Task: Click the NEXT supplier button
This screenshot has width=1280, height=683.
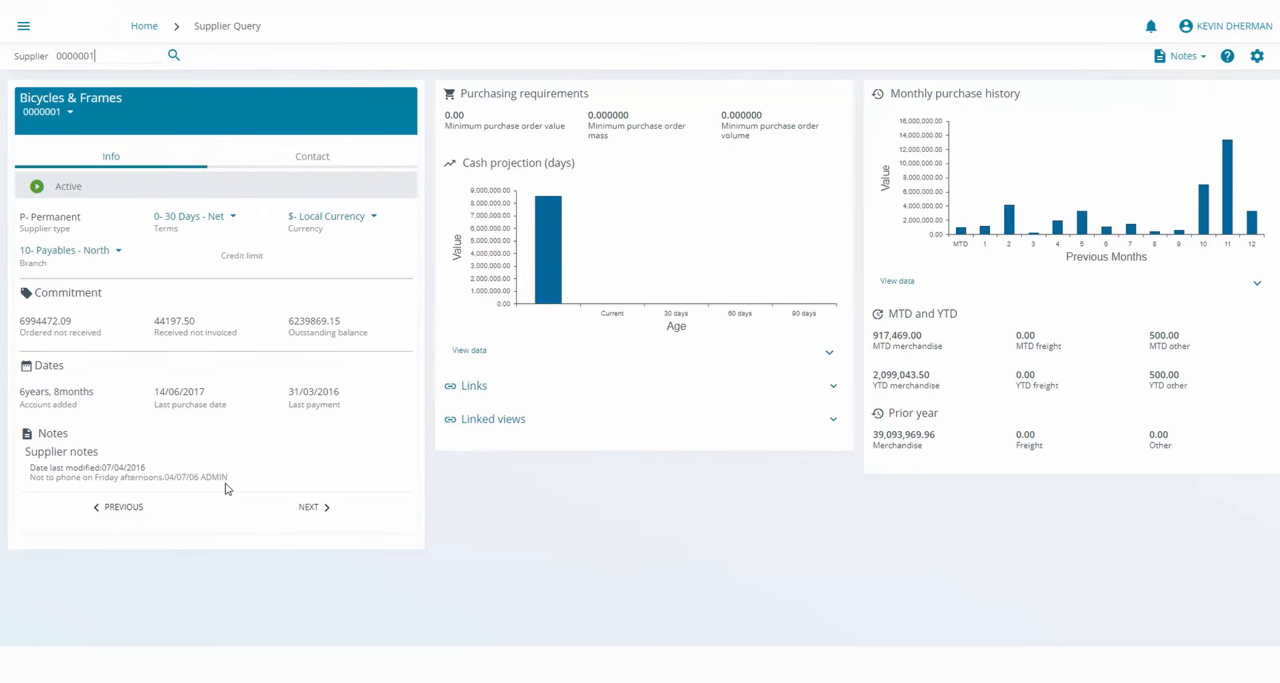Action: tap(314, 507)
